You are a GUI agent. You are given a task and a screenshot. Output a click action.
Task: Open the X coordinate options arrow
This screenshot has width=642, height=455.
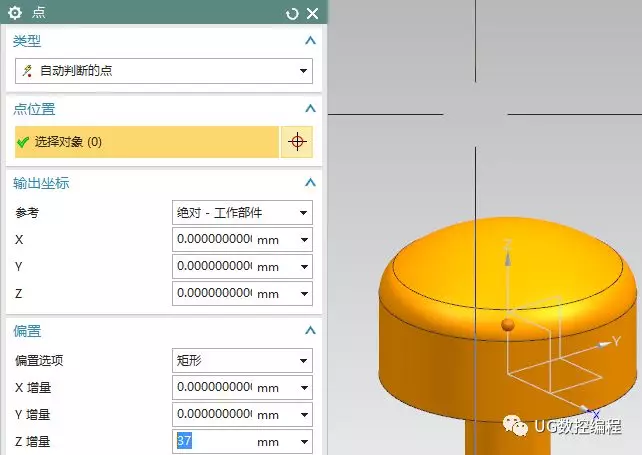point(304,240)
